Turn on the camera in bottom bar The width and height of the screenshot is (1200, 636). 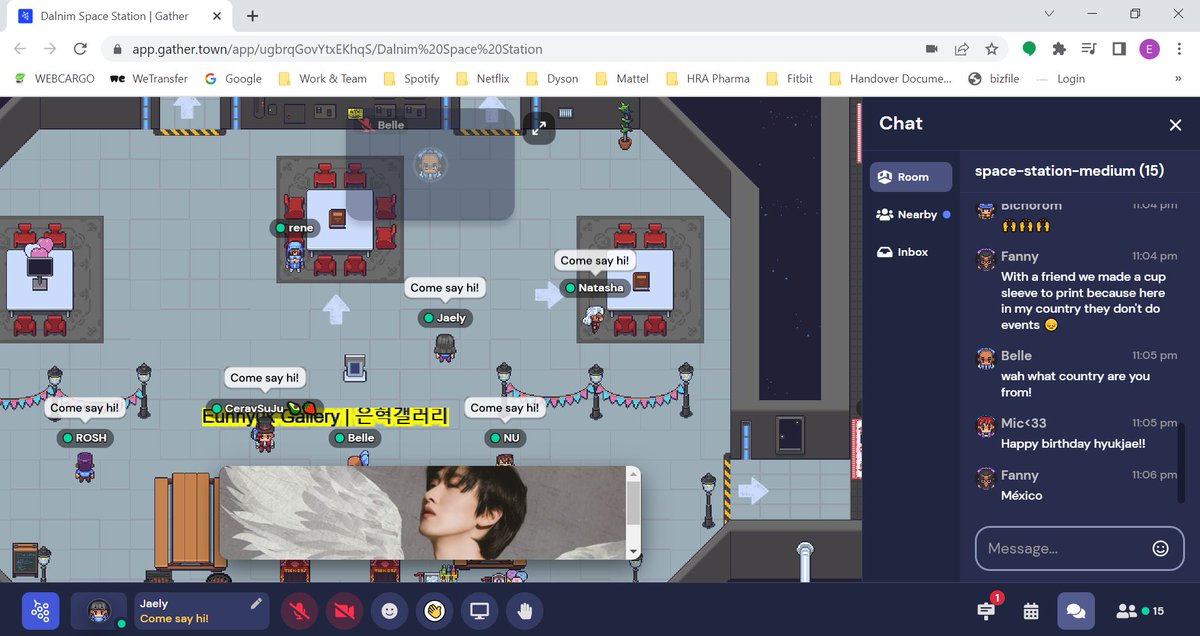[344, 611]
